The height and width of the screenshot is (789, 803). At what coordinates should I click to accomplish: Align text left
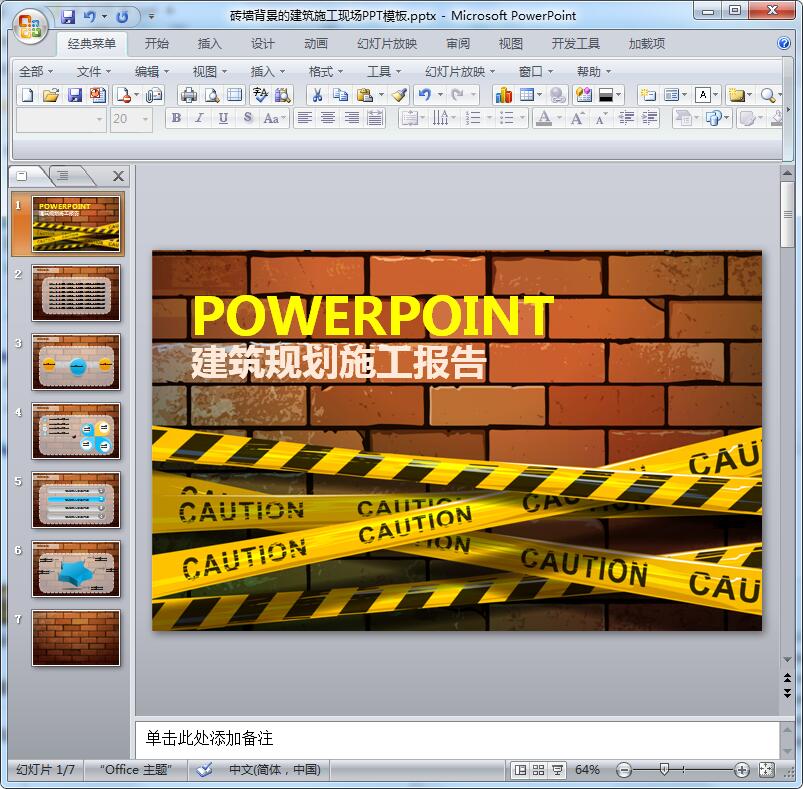point(305,119)
